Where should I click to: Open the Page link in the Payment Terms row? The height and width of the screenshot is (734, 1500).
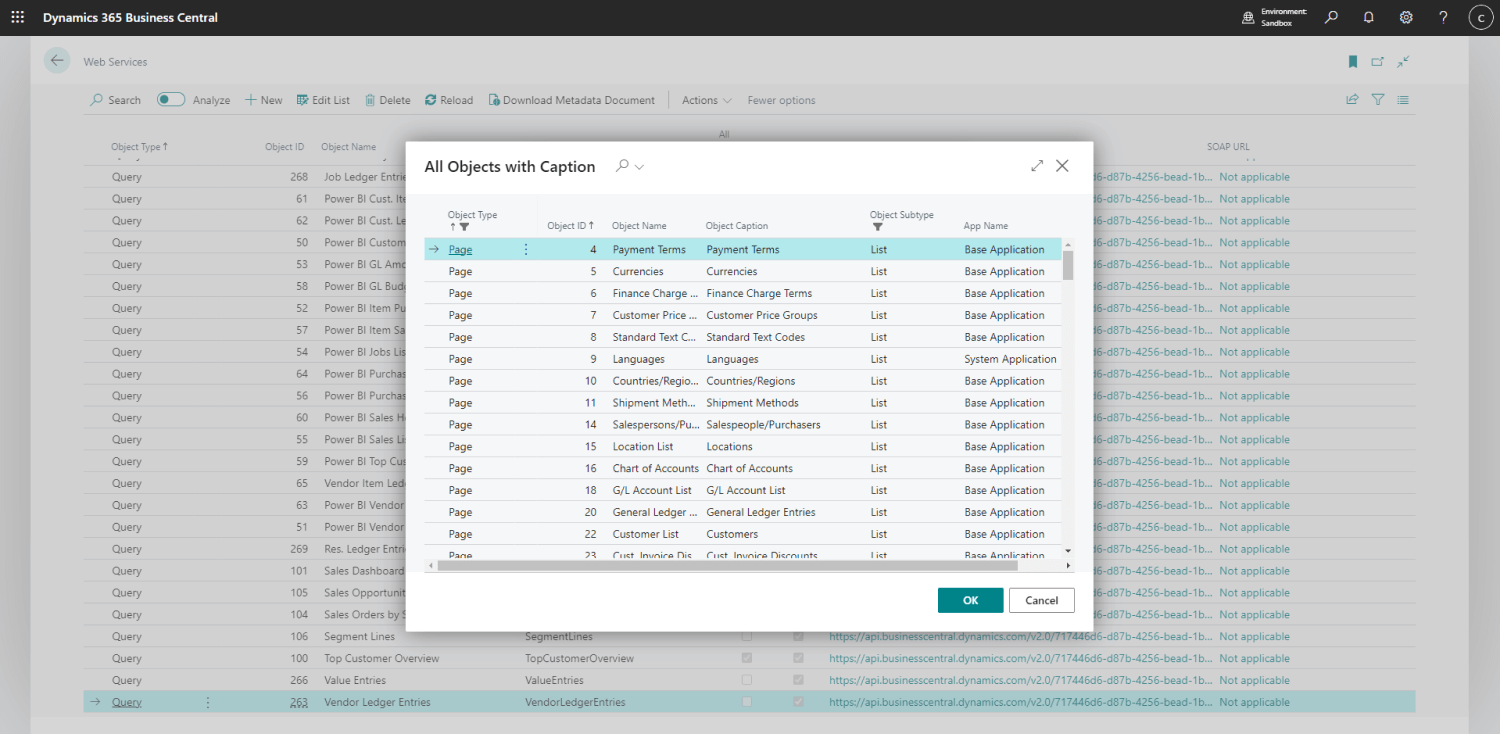coord(460,250)
